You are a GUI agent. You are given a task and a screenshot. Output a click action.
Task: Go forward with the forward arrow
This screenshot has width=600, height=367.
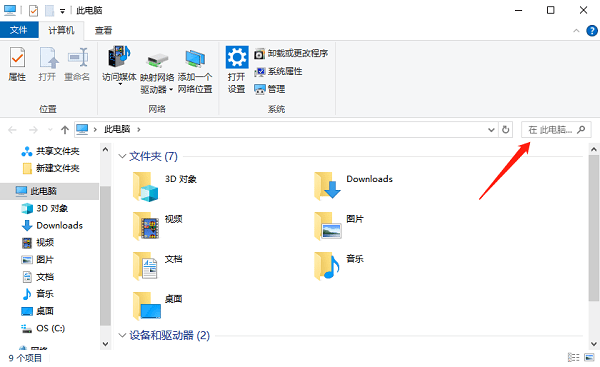tap(33, 130)
